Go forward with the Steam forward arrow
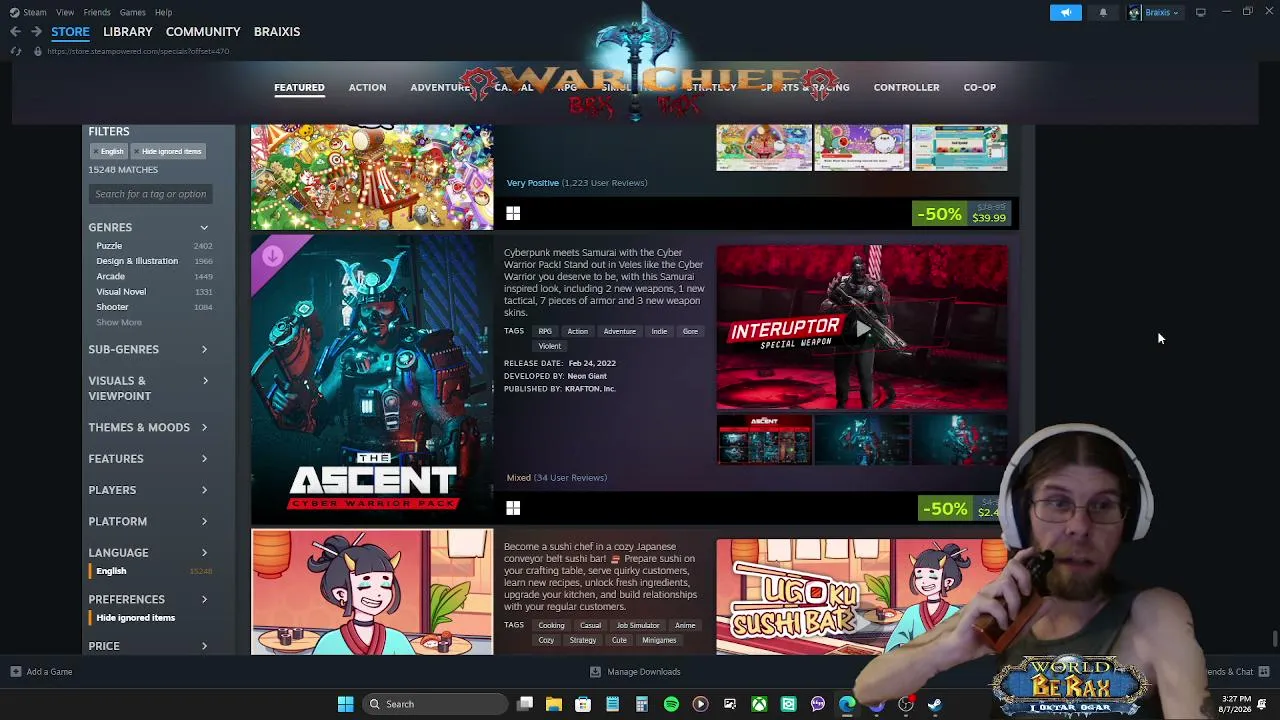The image size is (1280, 720). coord(36,32)
